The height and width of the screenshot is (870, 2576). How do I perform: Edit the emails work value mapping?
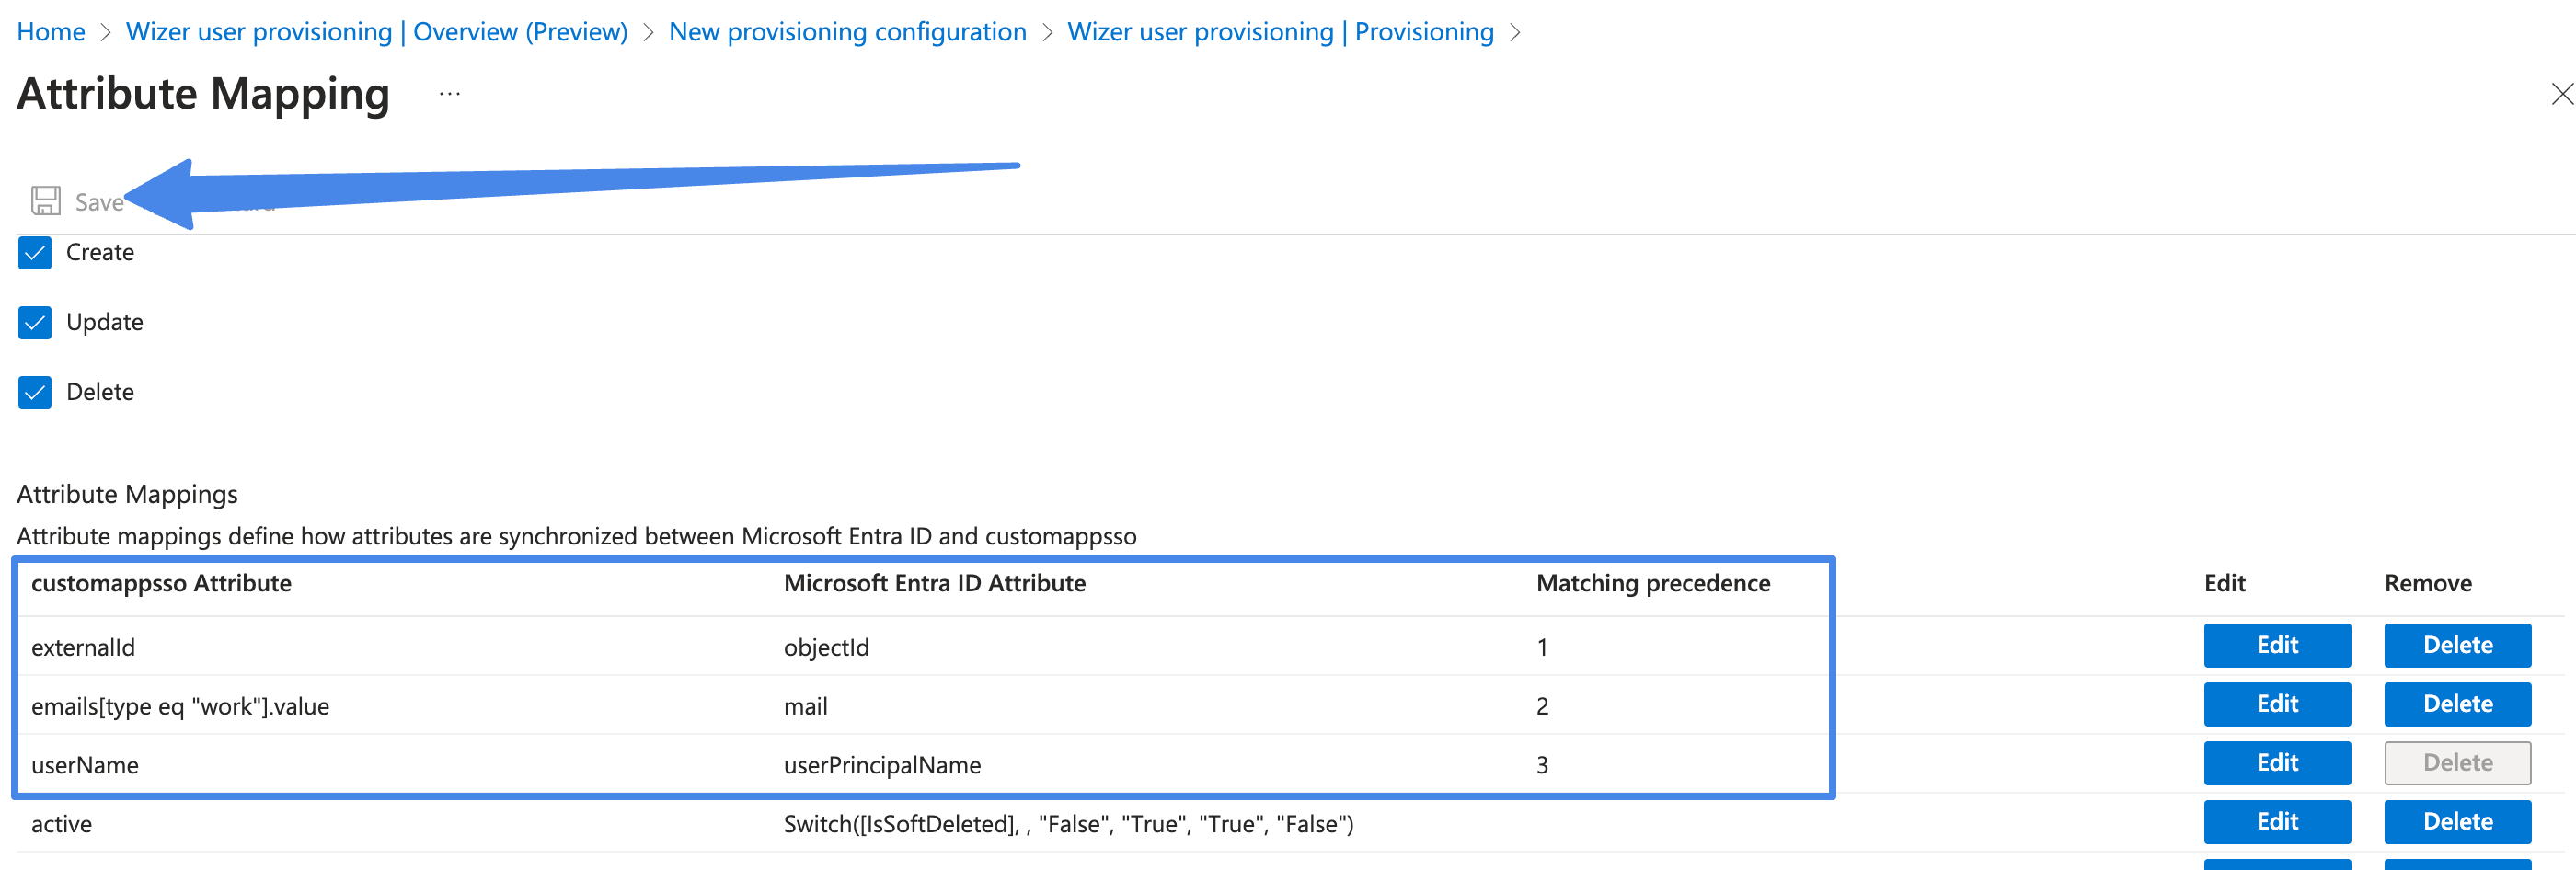(2277, 705)
